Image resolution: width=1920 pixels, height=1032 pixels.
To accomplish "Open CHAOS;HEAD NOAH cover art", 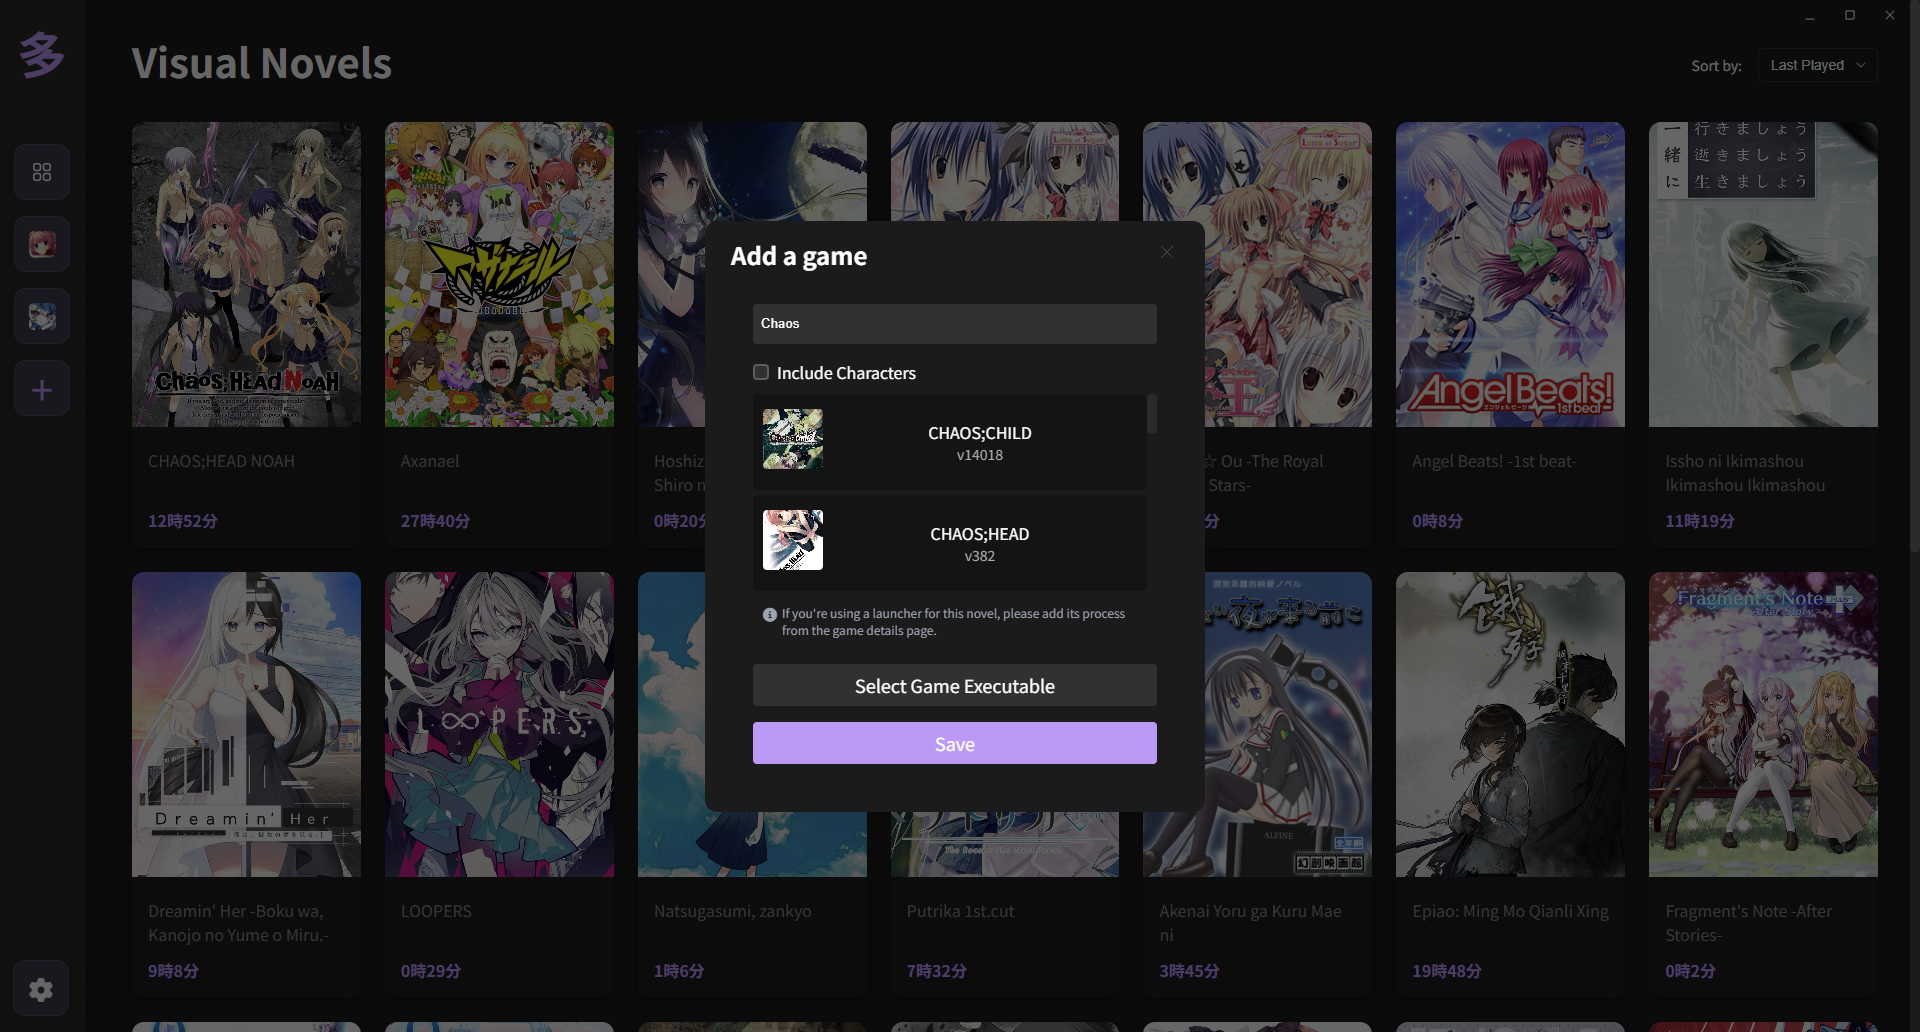I will coord(246,274).
